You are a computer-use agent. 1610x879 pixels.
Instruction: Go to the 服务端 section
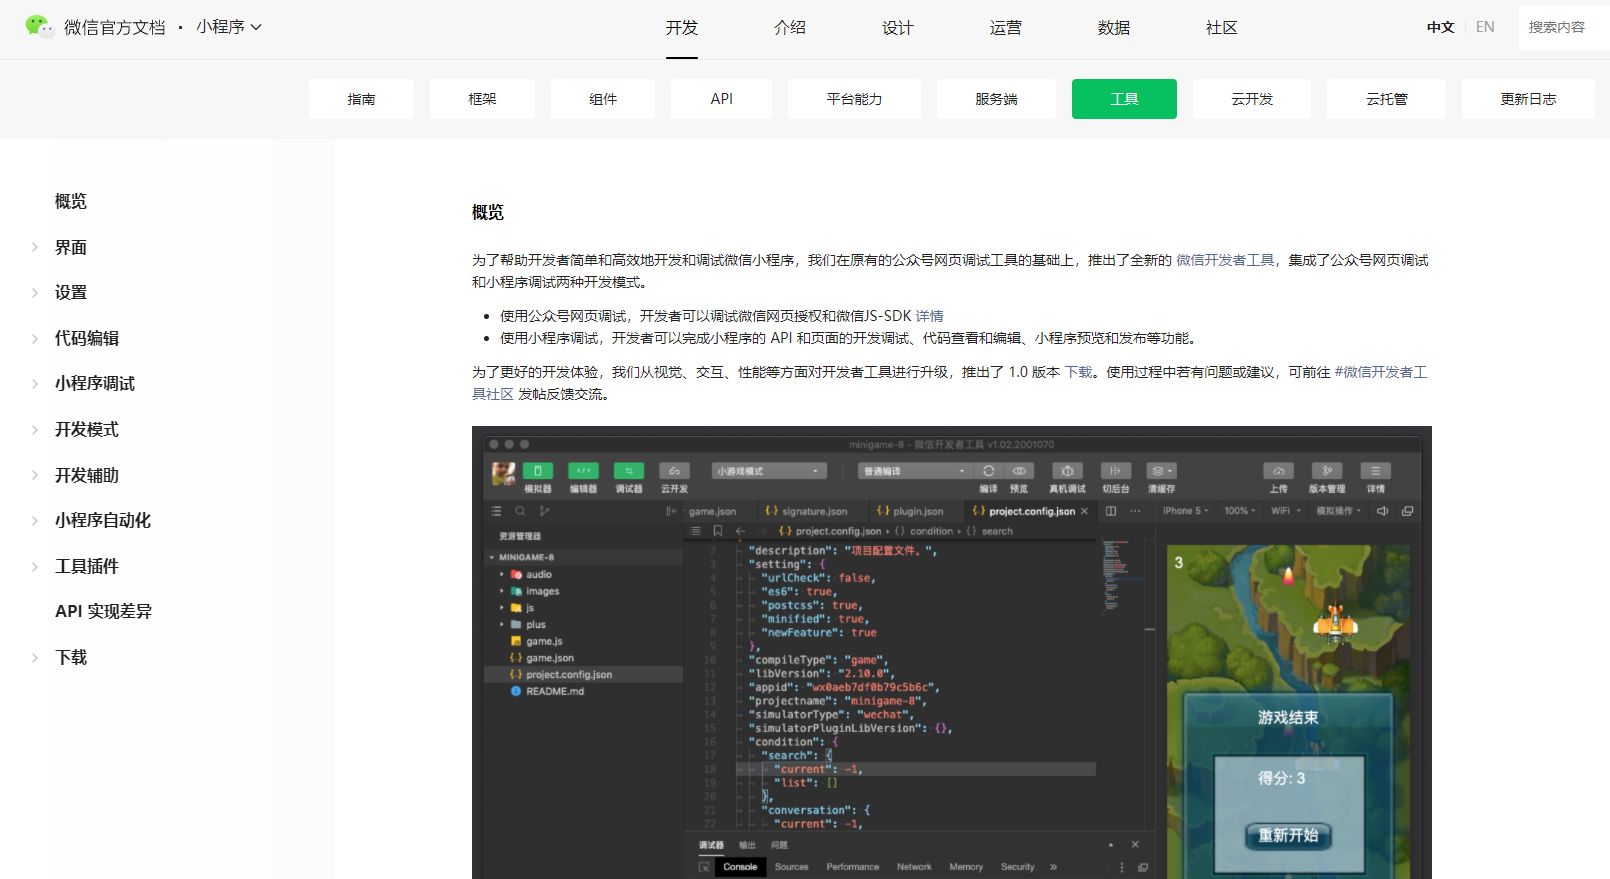tap(996, 99)
